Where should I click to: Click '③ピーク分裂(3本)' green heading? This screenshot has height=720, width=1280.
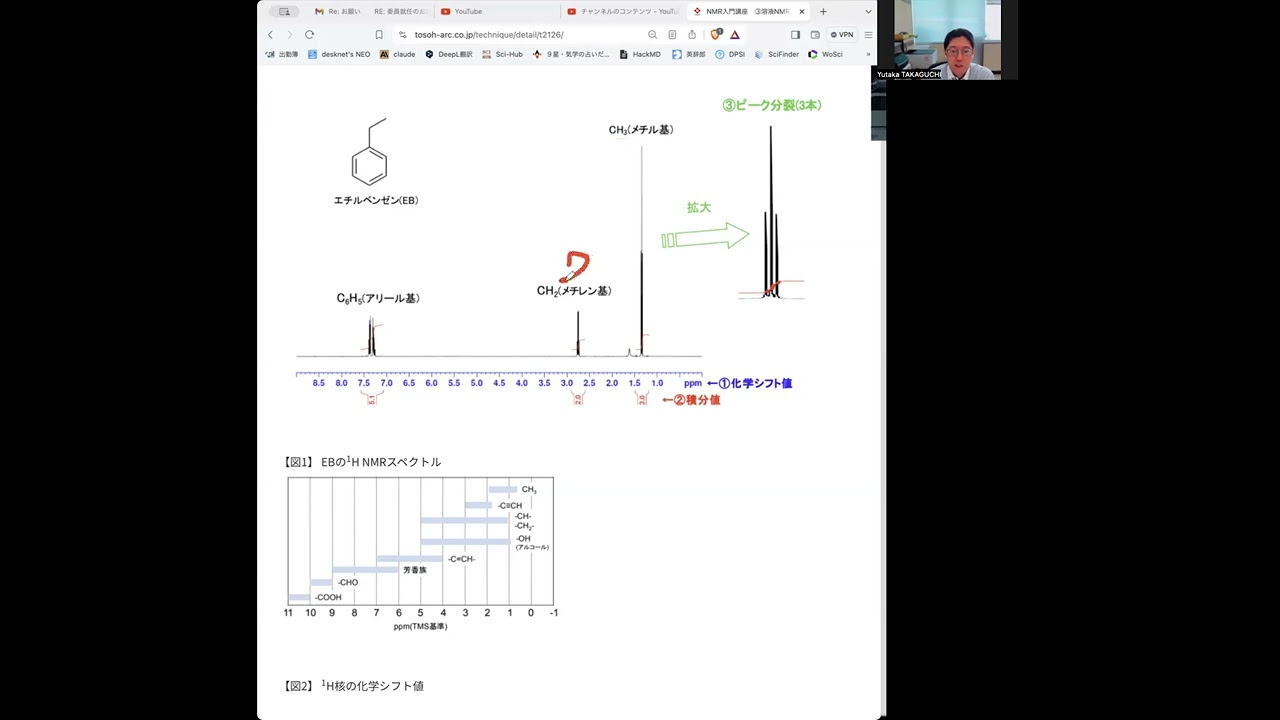click(772, 105)
